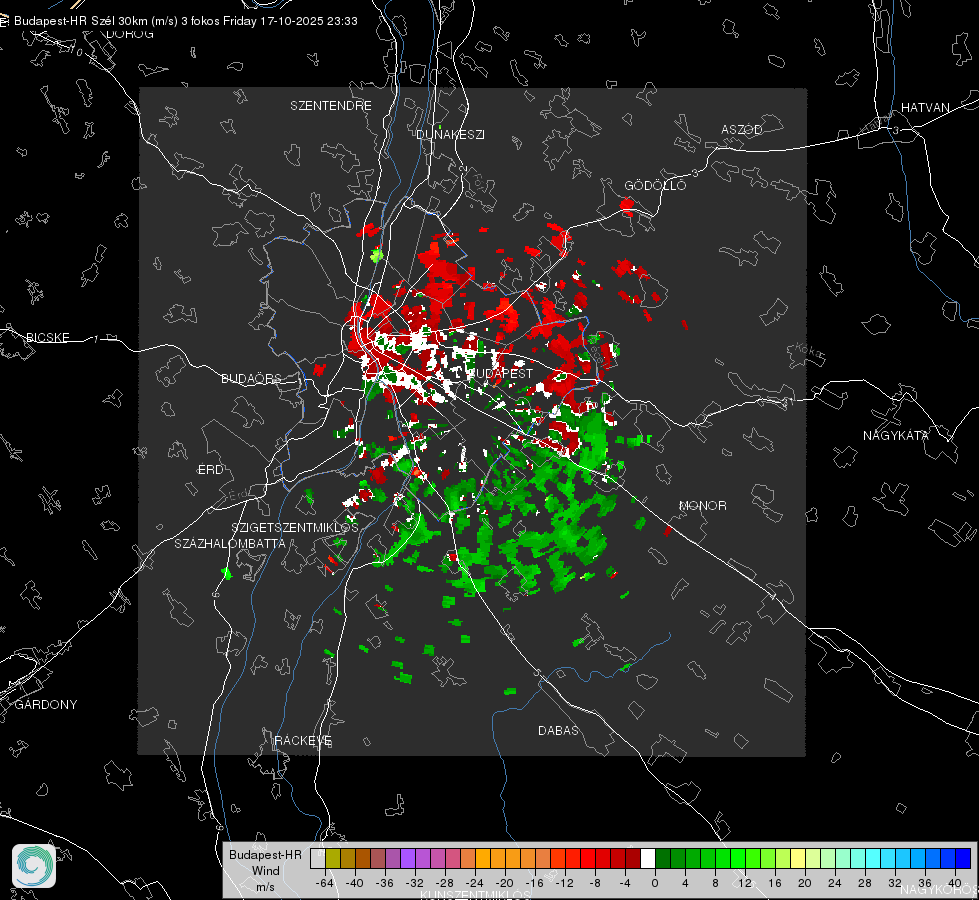Screen dimensions: 979x900
Task: Click the swirl logo icon in the corner
Action: pos(34,865)
